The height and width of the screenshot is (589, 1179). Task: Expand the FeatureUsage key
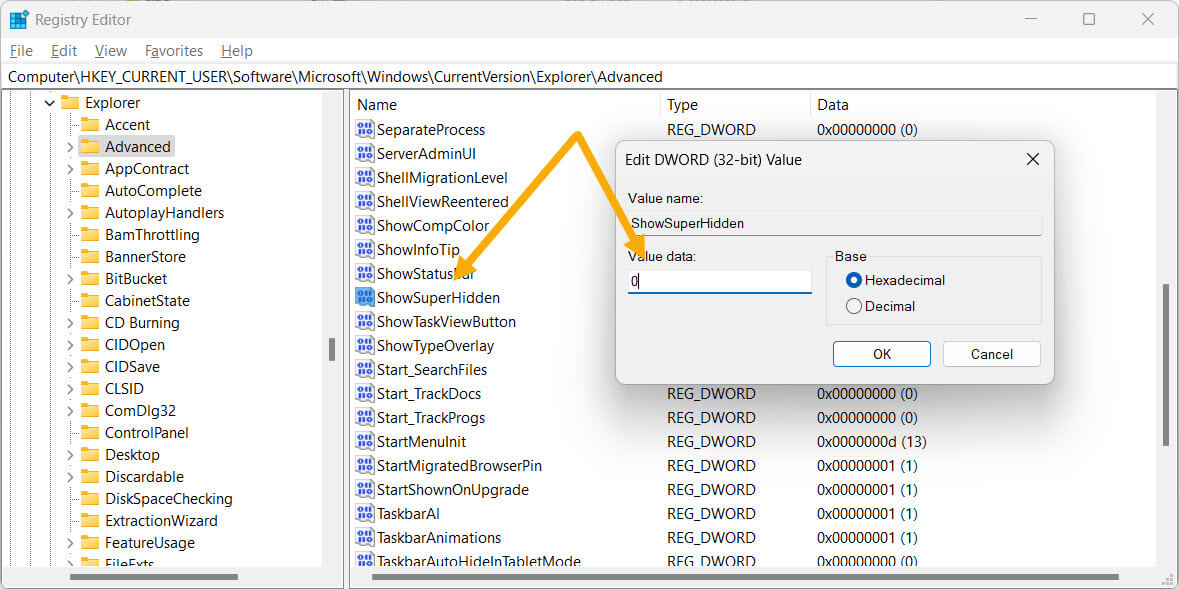point(70,543)
